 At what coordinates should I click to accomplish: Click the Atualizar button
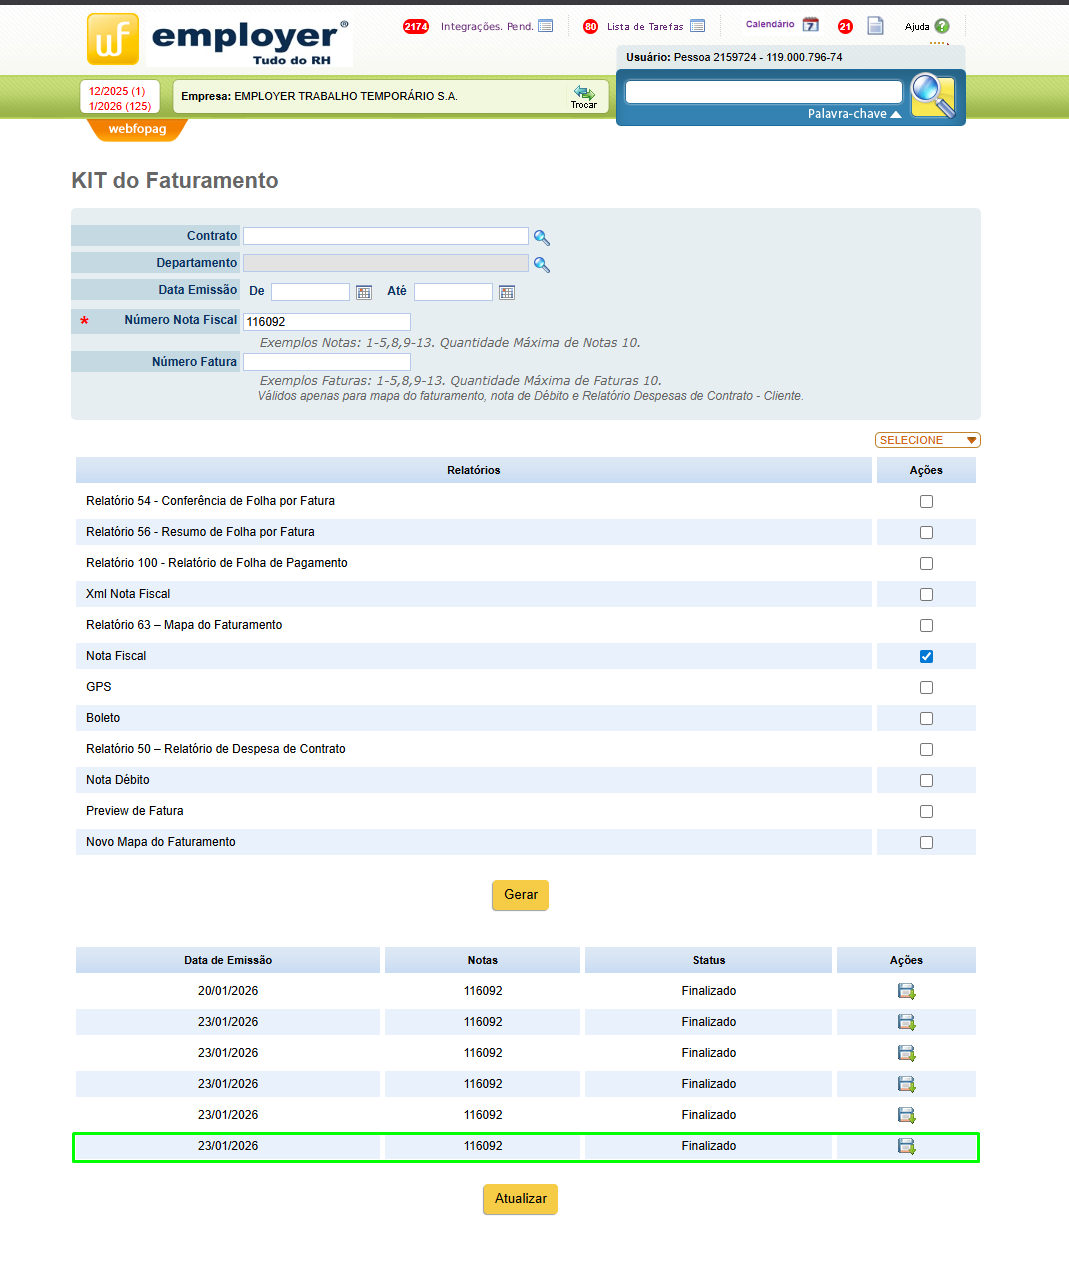(x=520, y=1199)
